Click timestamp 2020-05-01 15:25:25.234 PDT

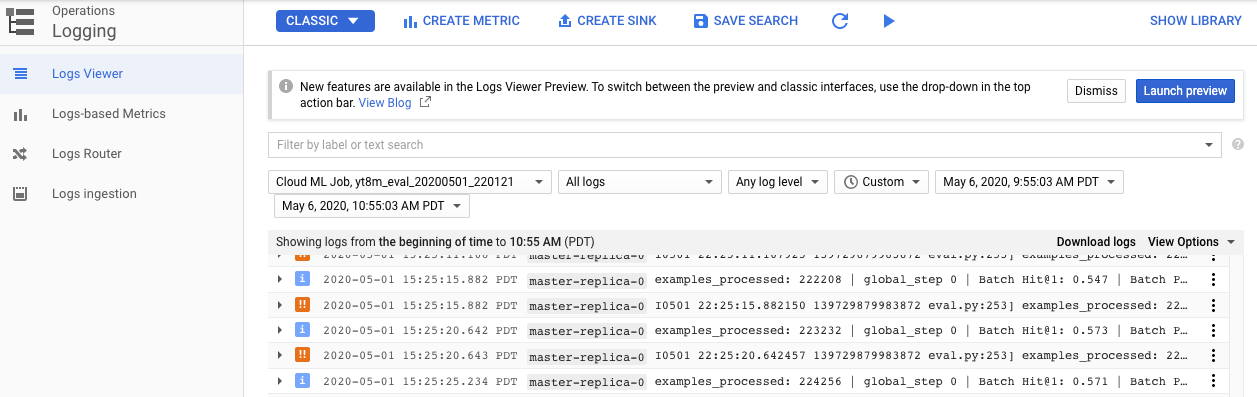click(420, 381)
